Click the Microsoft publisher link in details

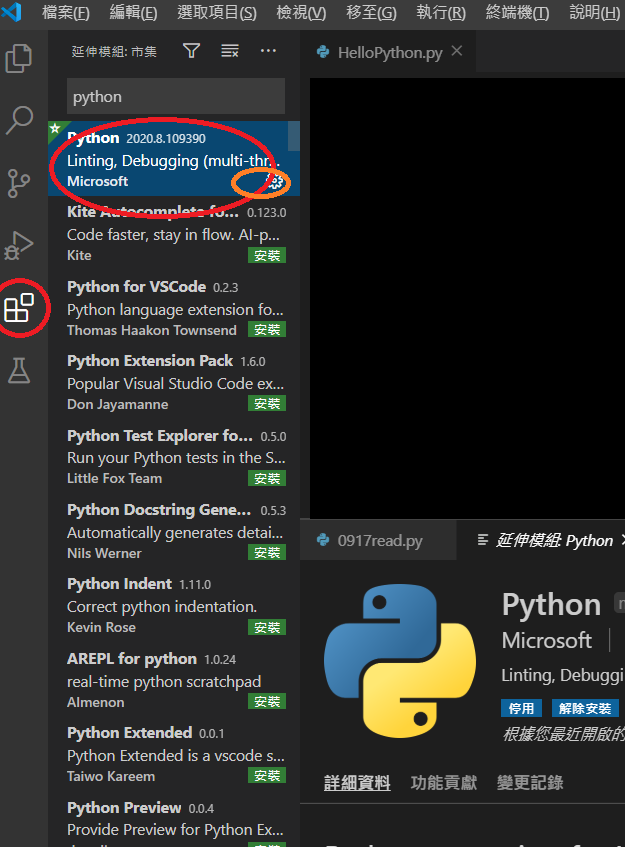pos(547,641)
